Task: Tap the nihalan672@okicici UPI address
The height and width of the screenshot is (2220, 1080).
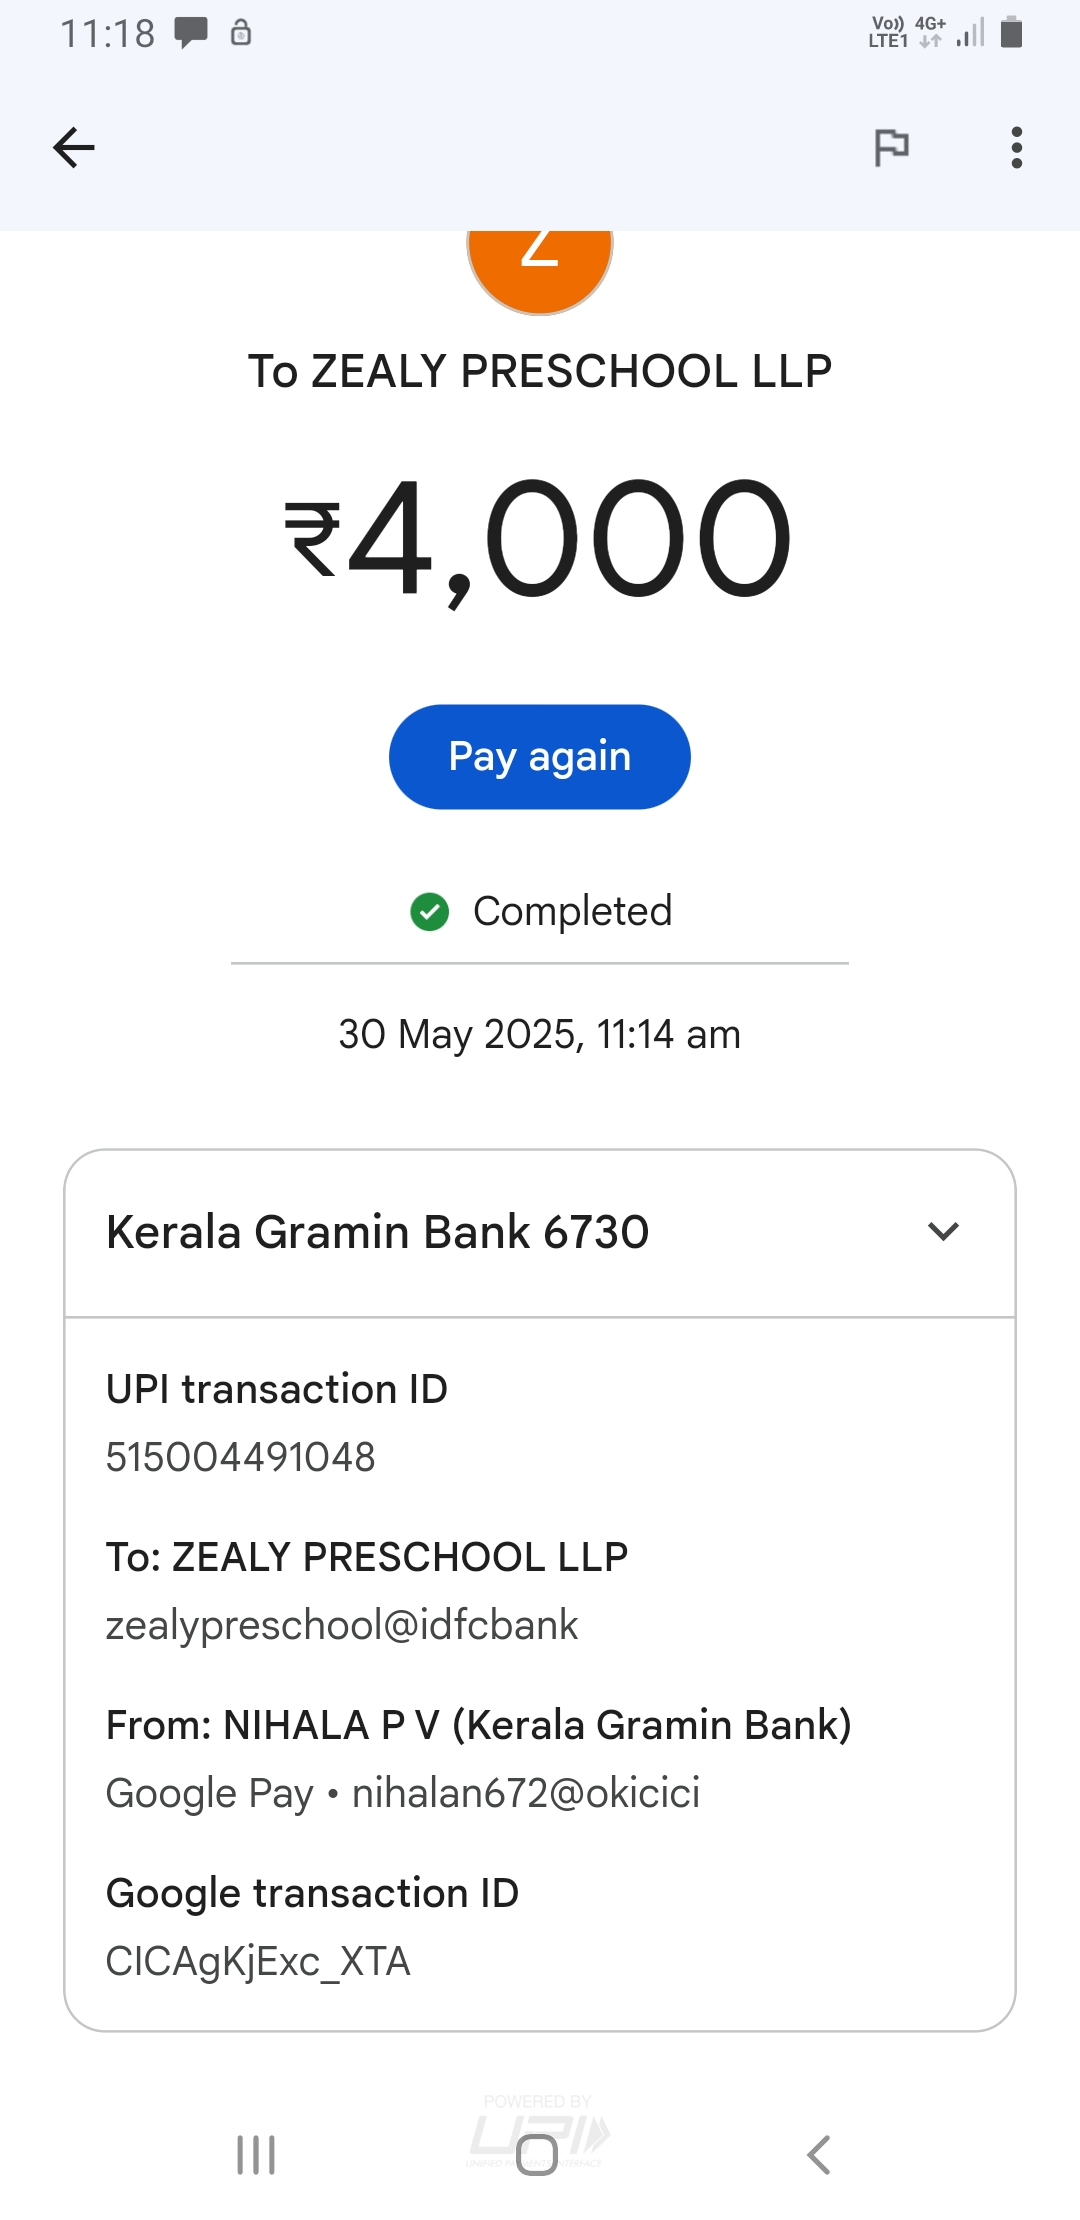Action: pos(526,1793)
